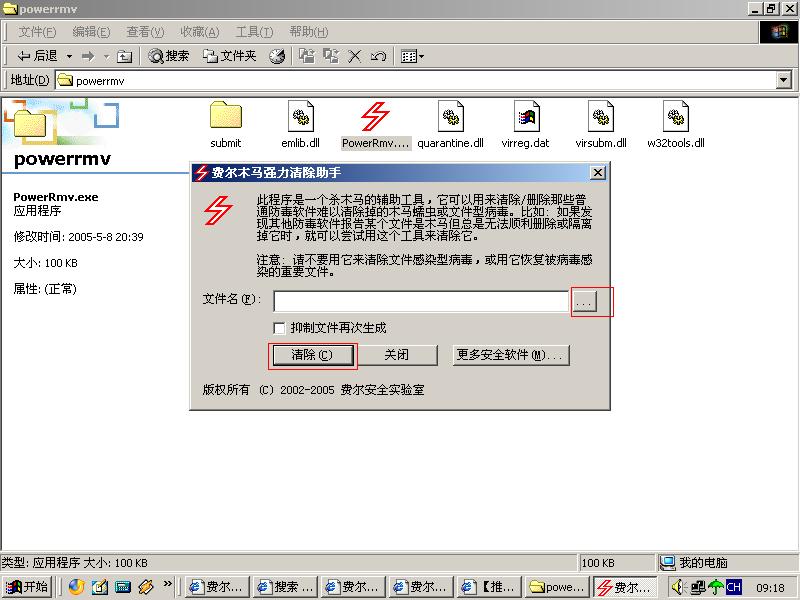Click the network computers tray icon
The image size is (800, 600).
[x=697, y=587]
